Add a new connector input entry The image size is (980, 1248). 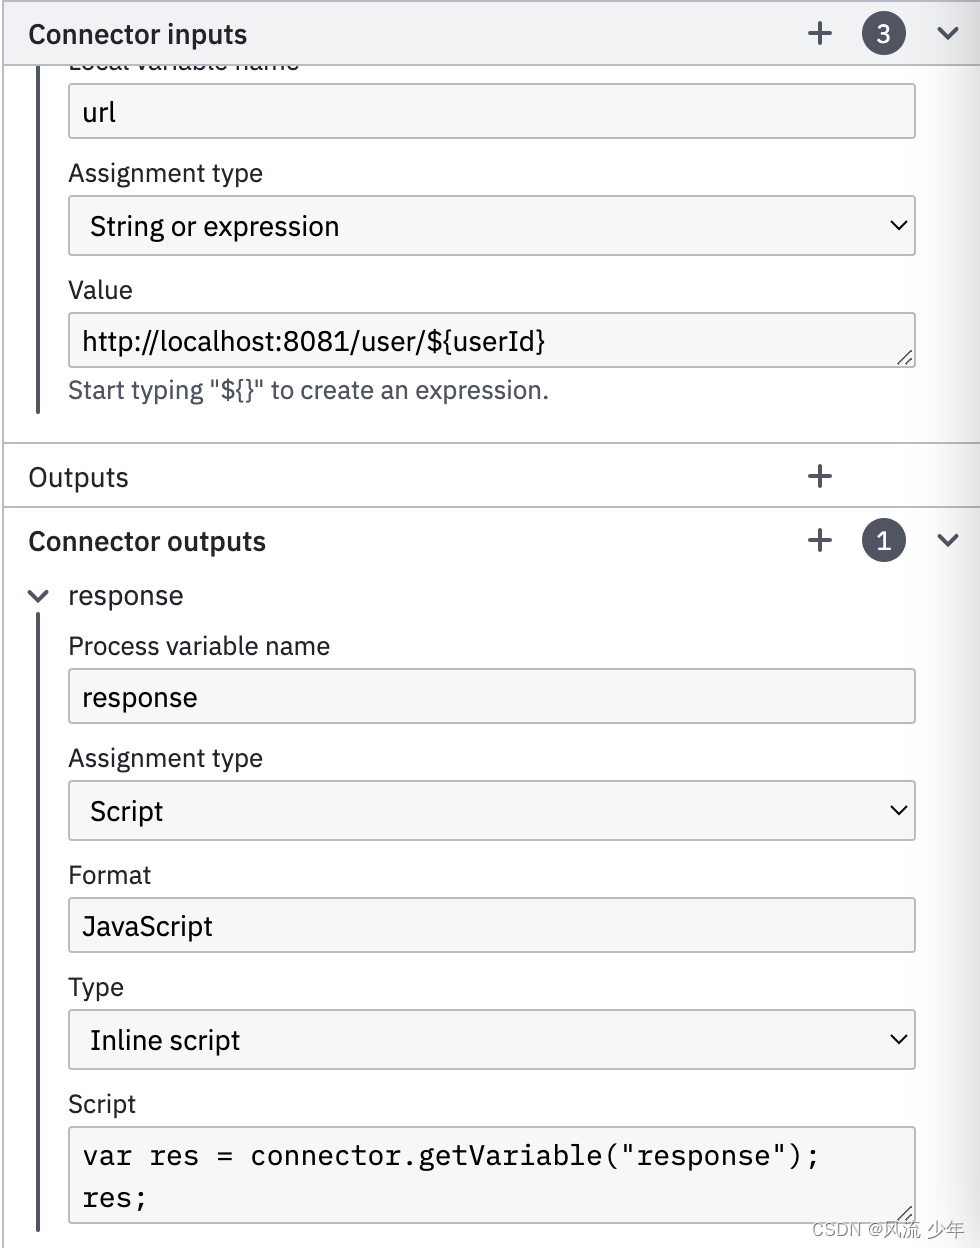820,33
